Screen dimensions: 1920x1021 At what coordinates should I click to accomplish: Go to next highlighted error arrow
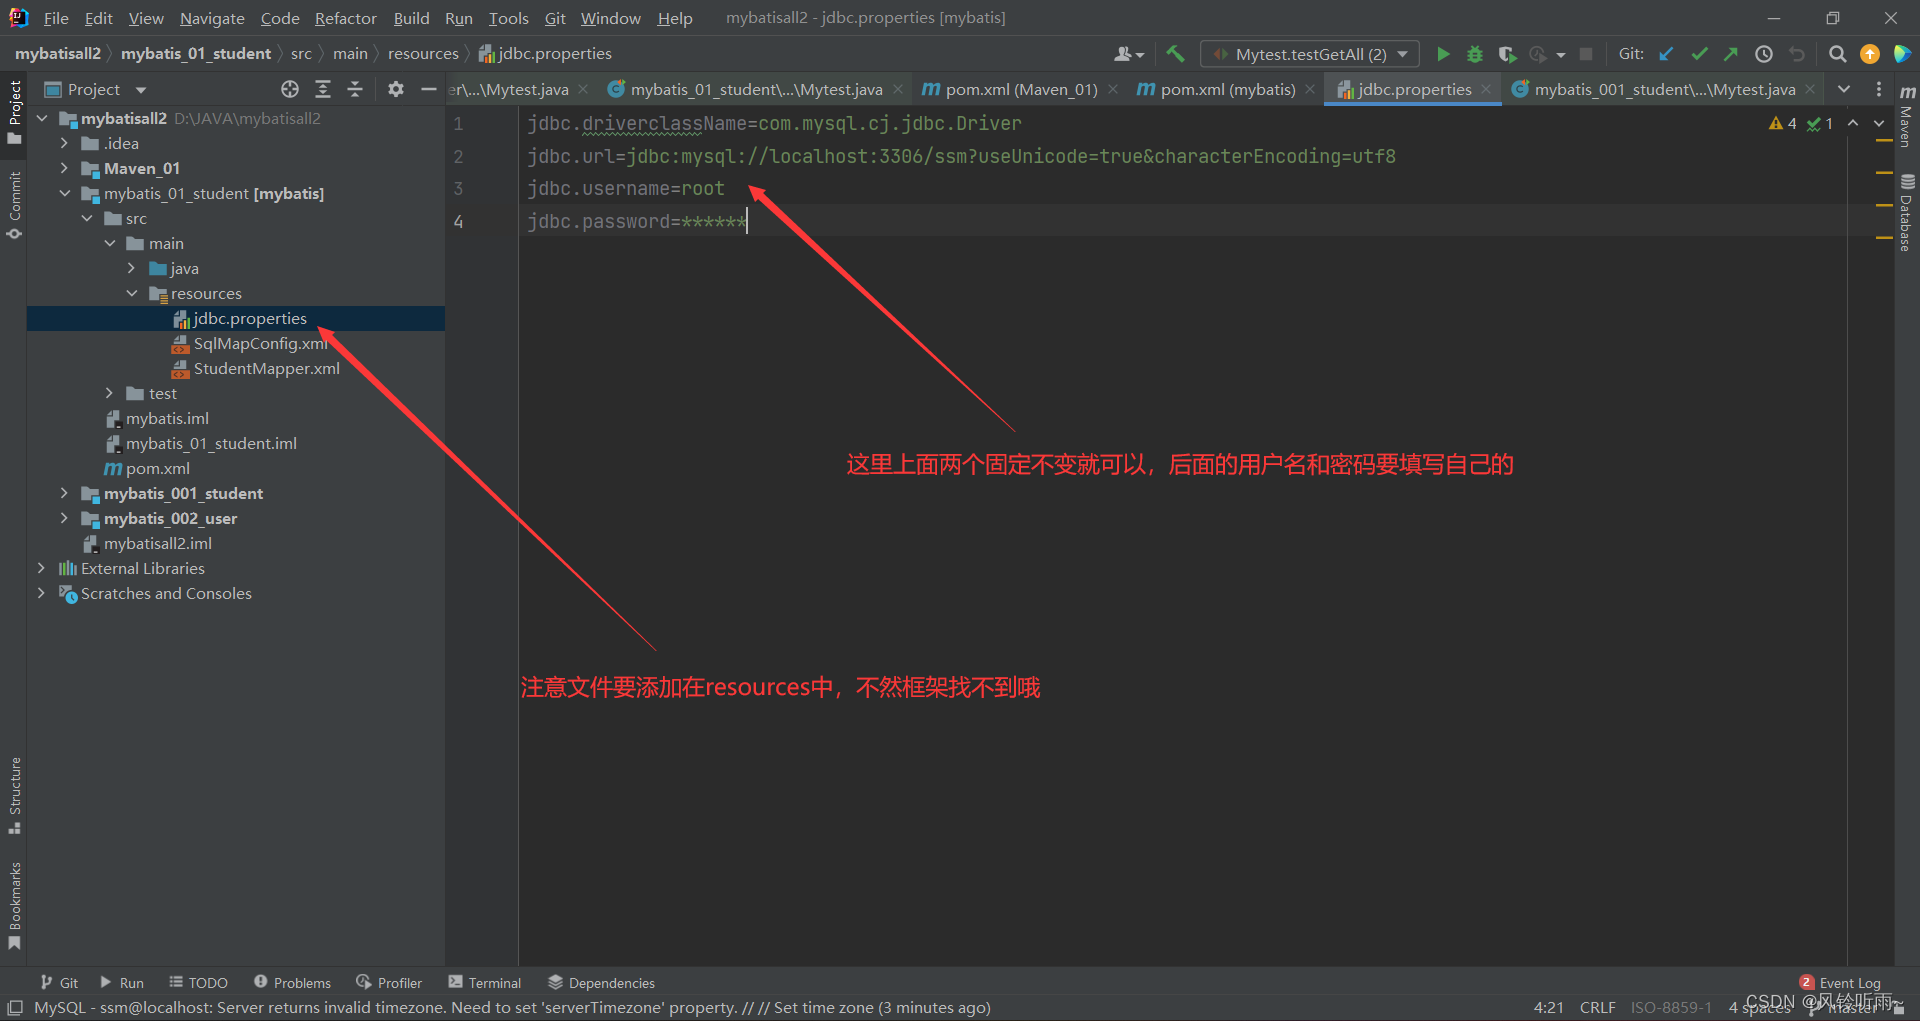1879,123
